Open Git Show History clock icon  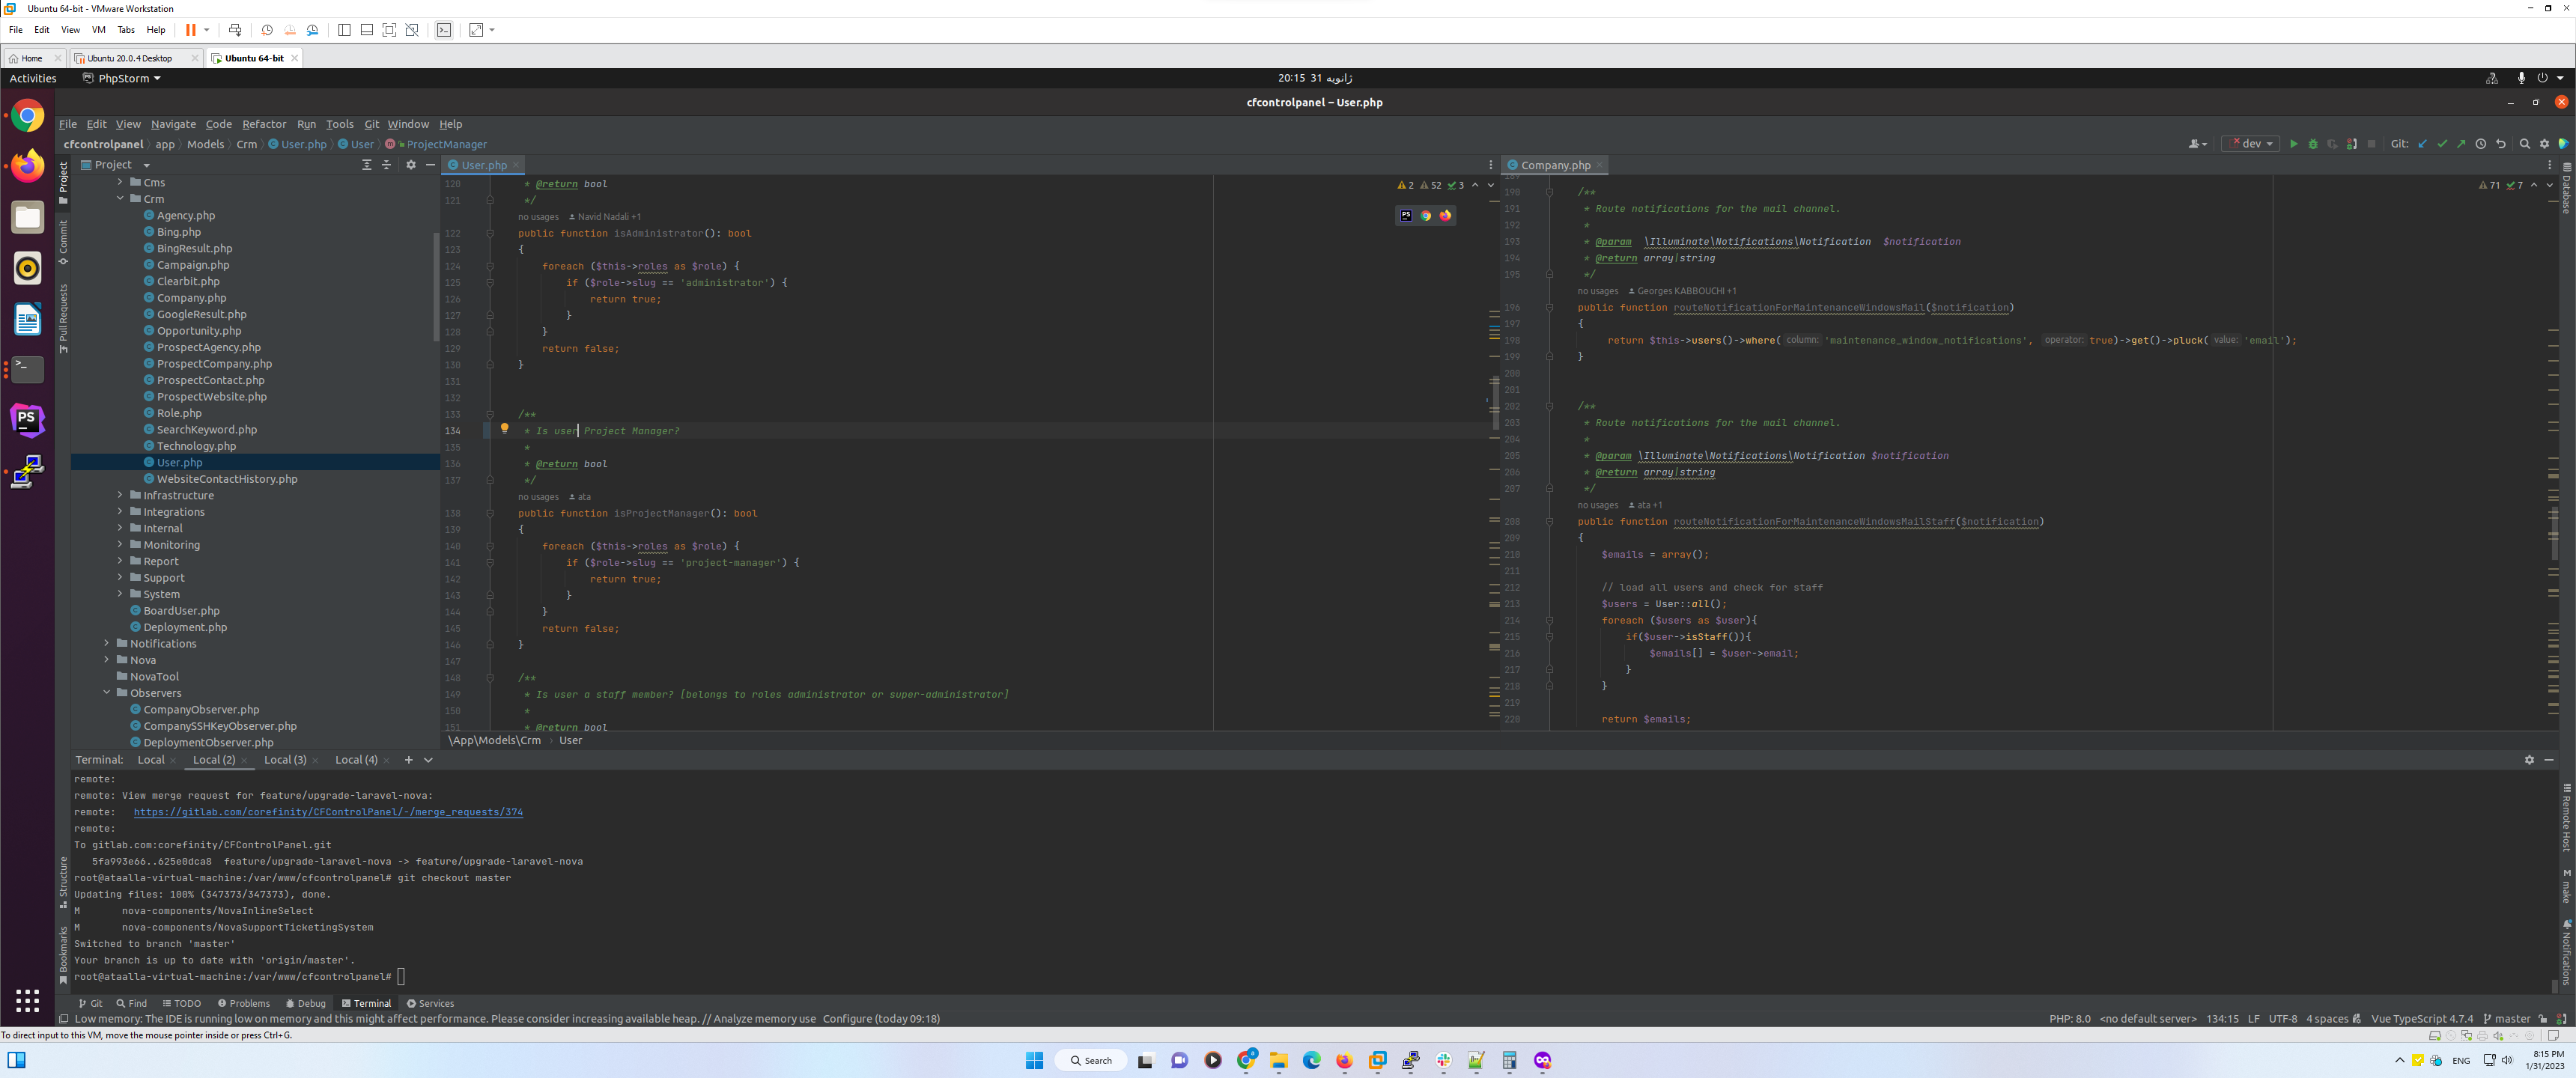click(2481, 144)
